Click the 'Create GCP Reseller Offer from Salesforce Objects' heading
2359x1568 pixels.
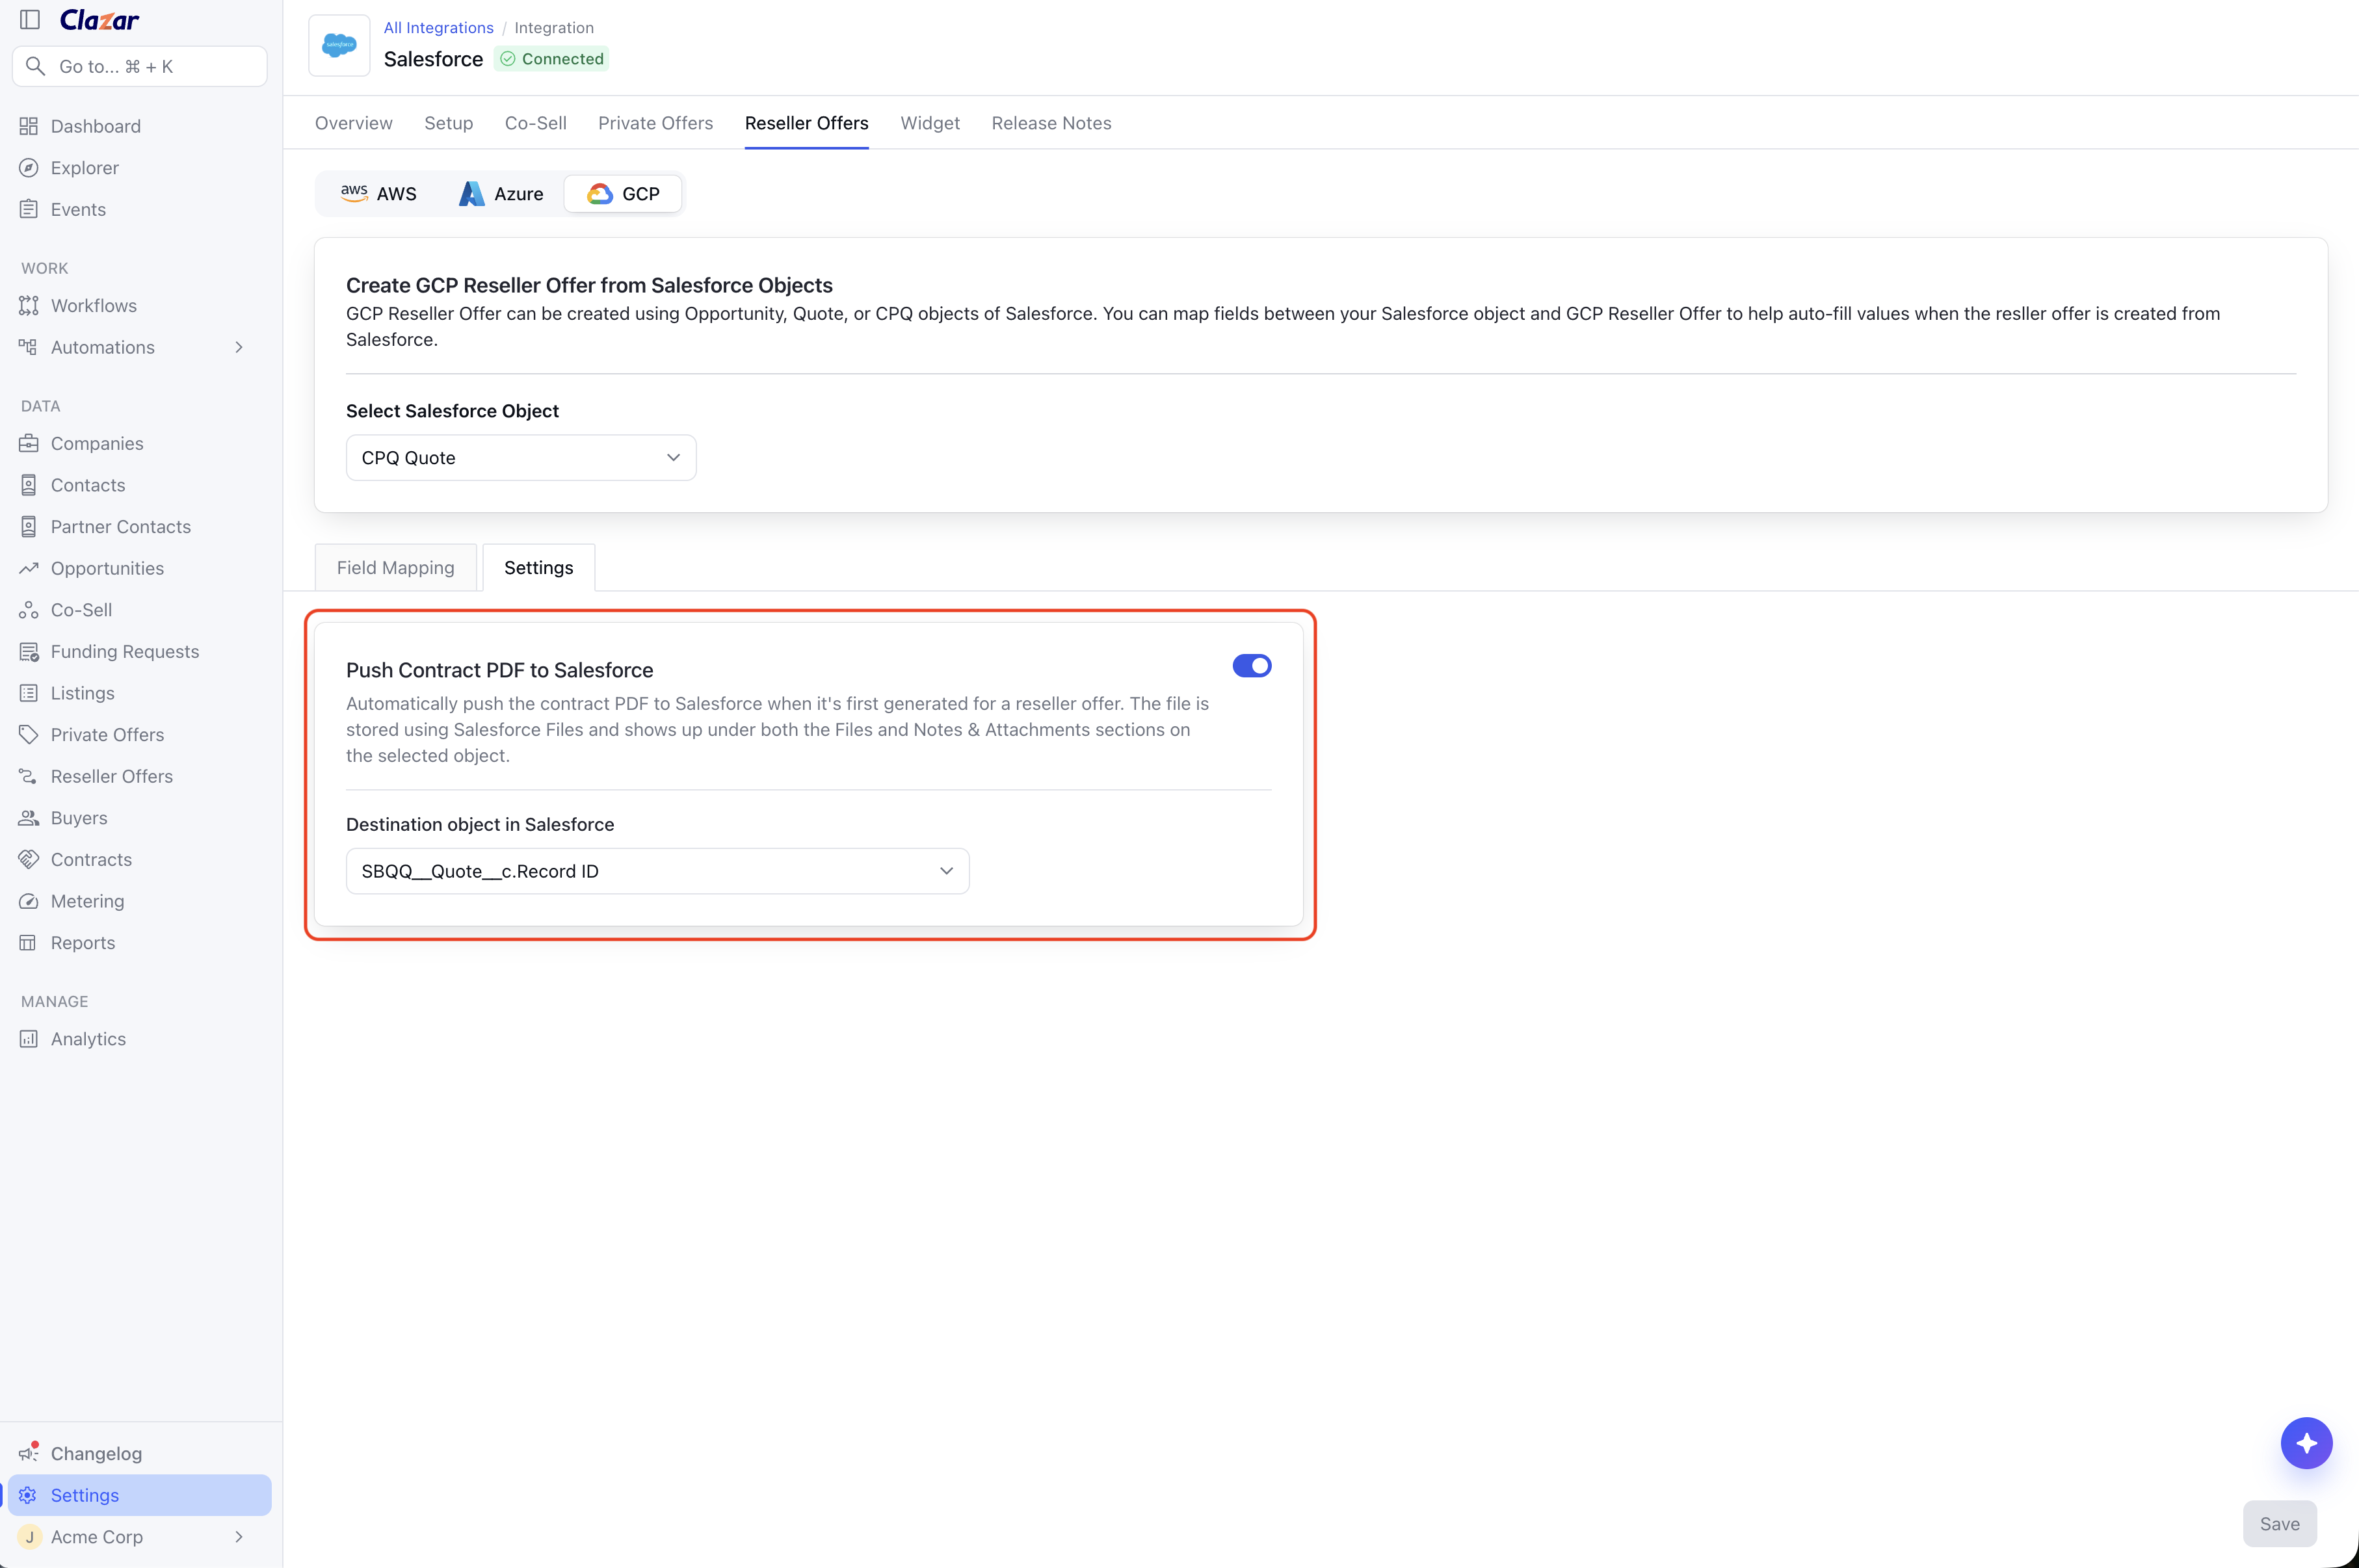[590, 285]
